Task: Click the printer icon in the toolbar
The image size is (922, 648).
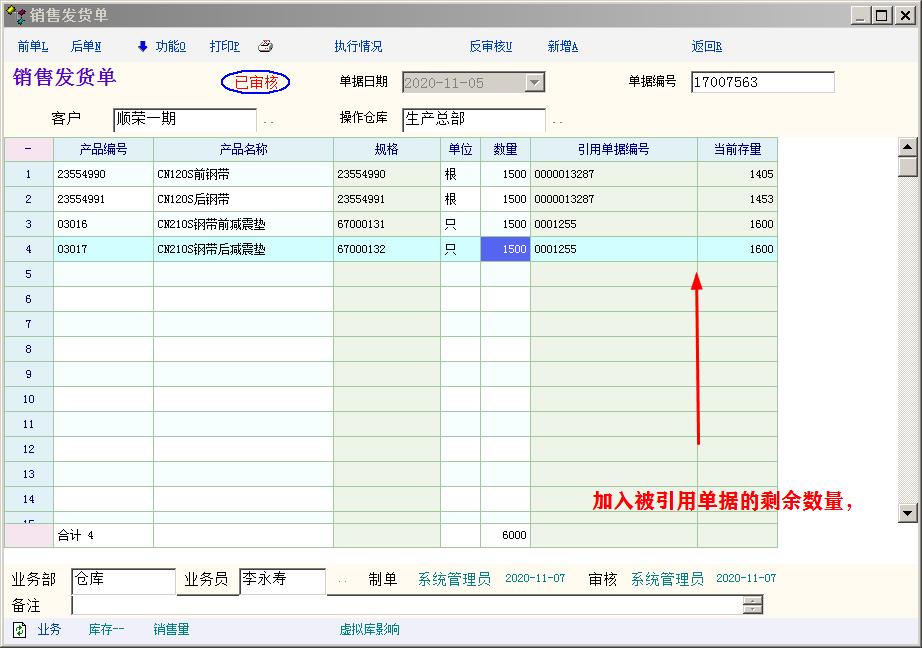Action: [x=265, y=46]
